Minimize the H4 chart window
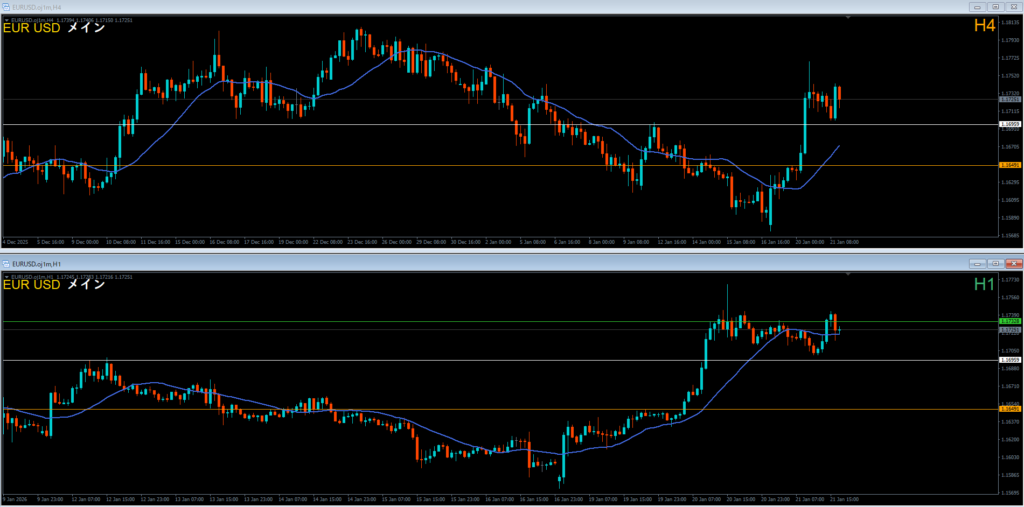1024x507 pixels. (978, 6)
